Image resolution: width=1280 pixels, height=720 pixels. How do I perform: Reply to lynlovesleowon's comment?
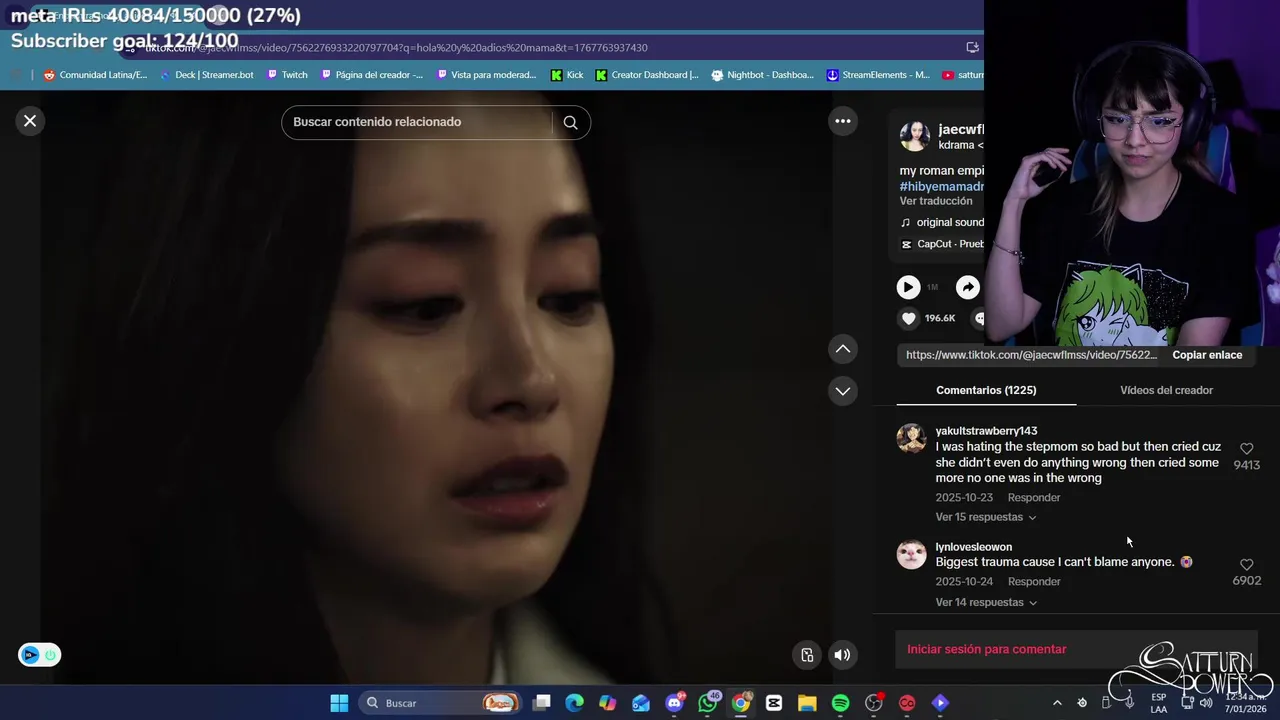tap(1034, 582)
